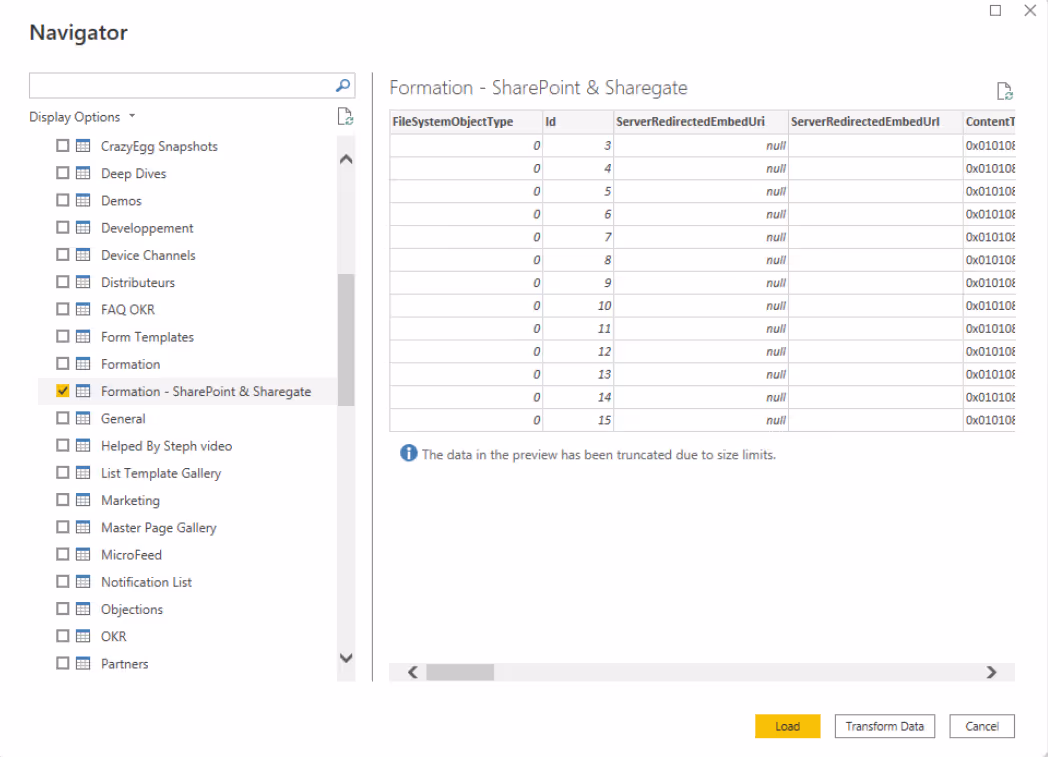Click the table icon beside Marketing
The width and height of the screenshot is (1048, 757).
(83, 500)
